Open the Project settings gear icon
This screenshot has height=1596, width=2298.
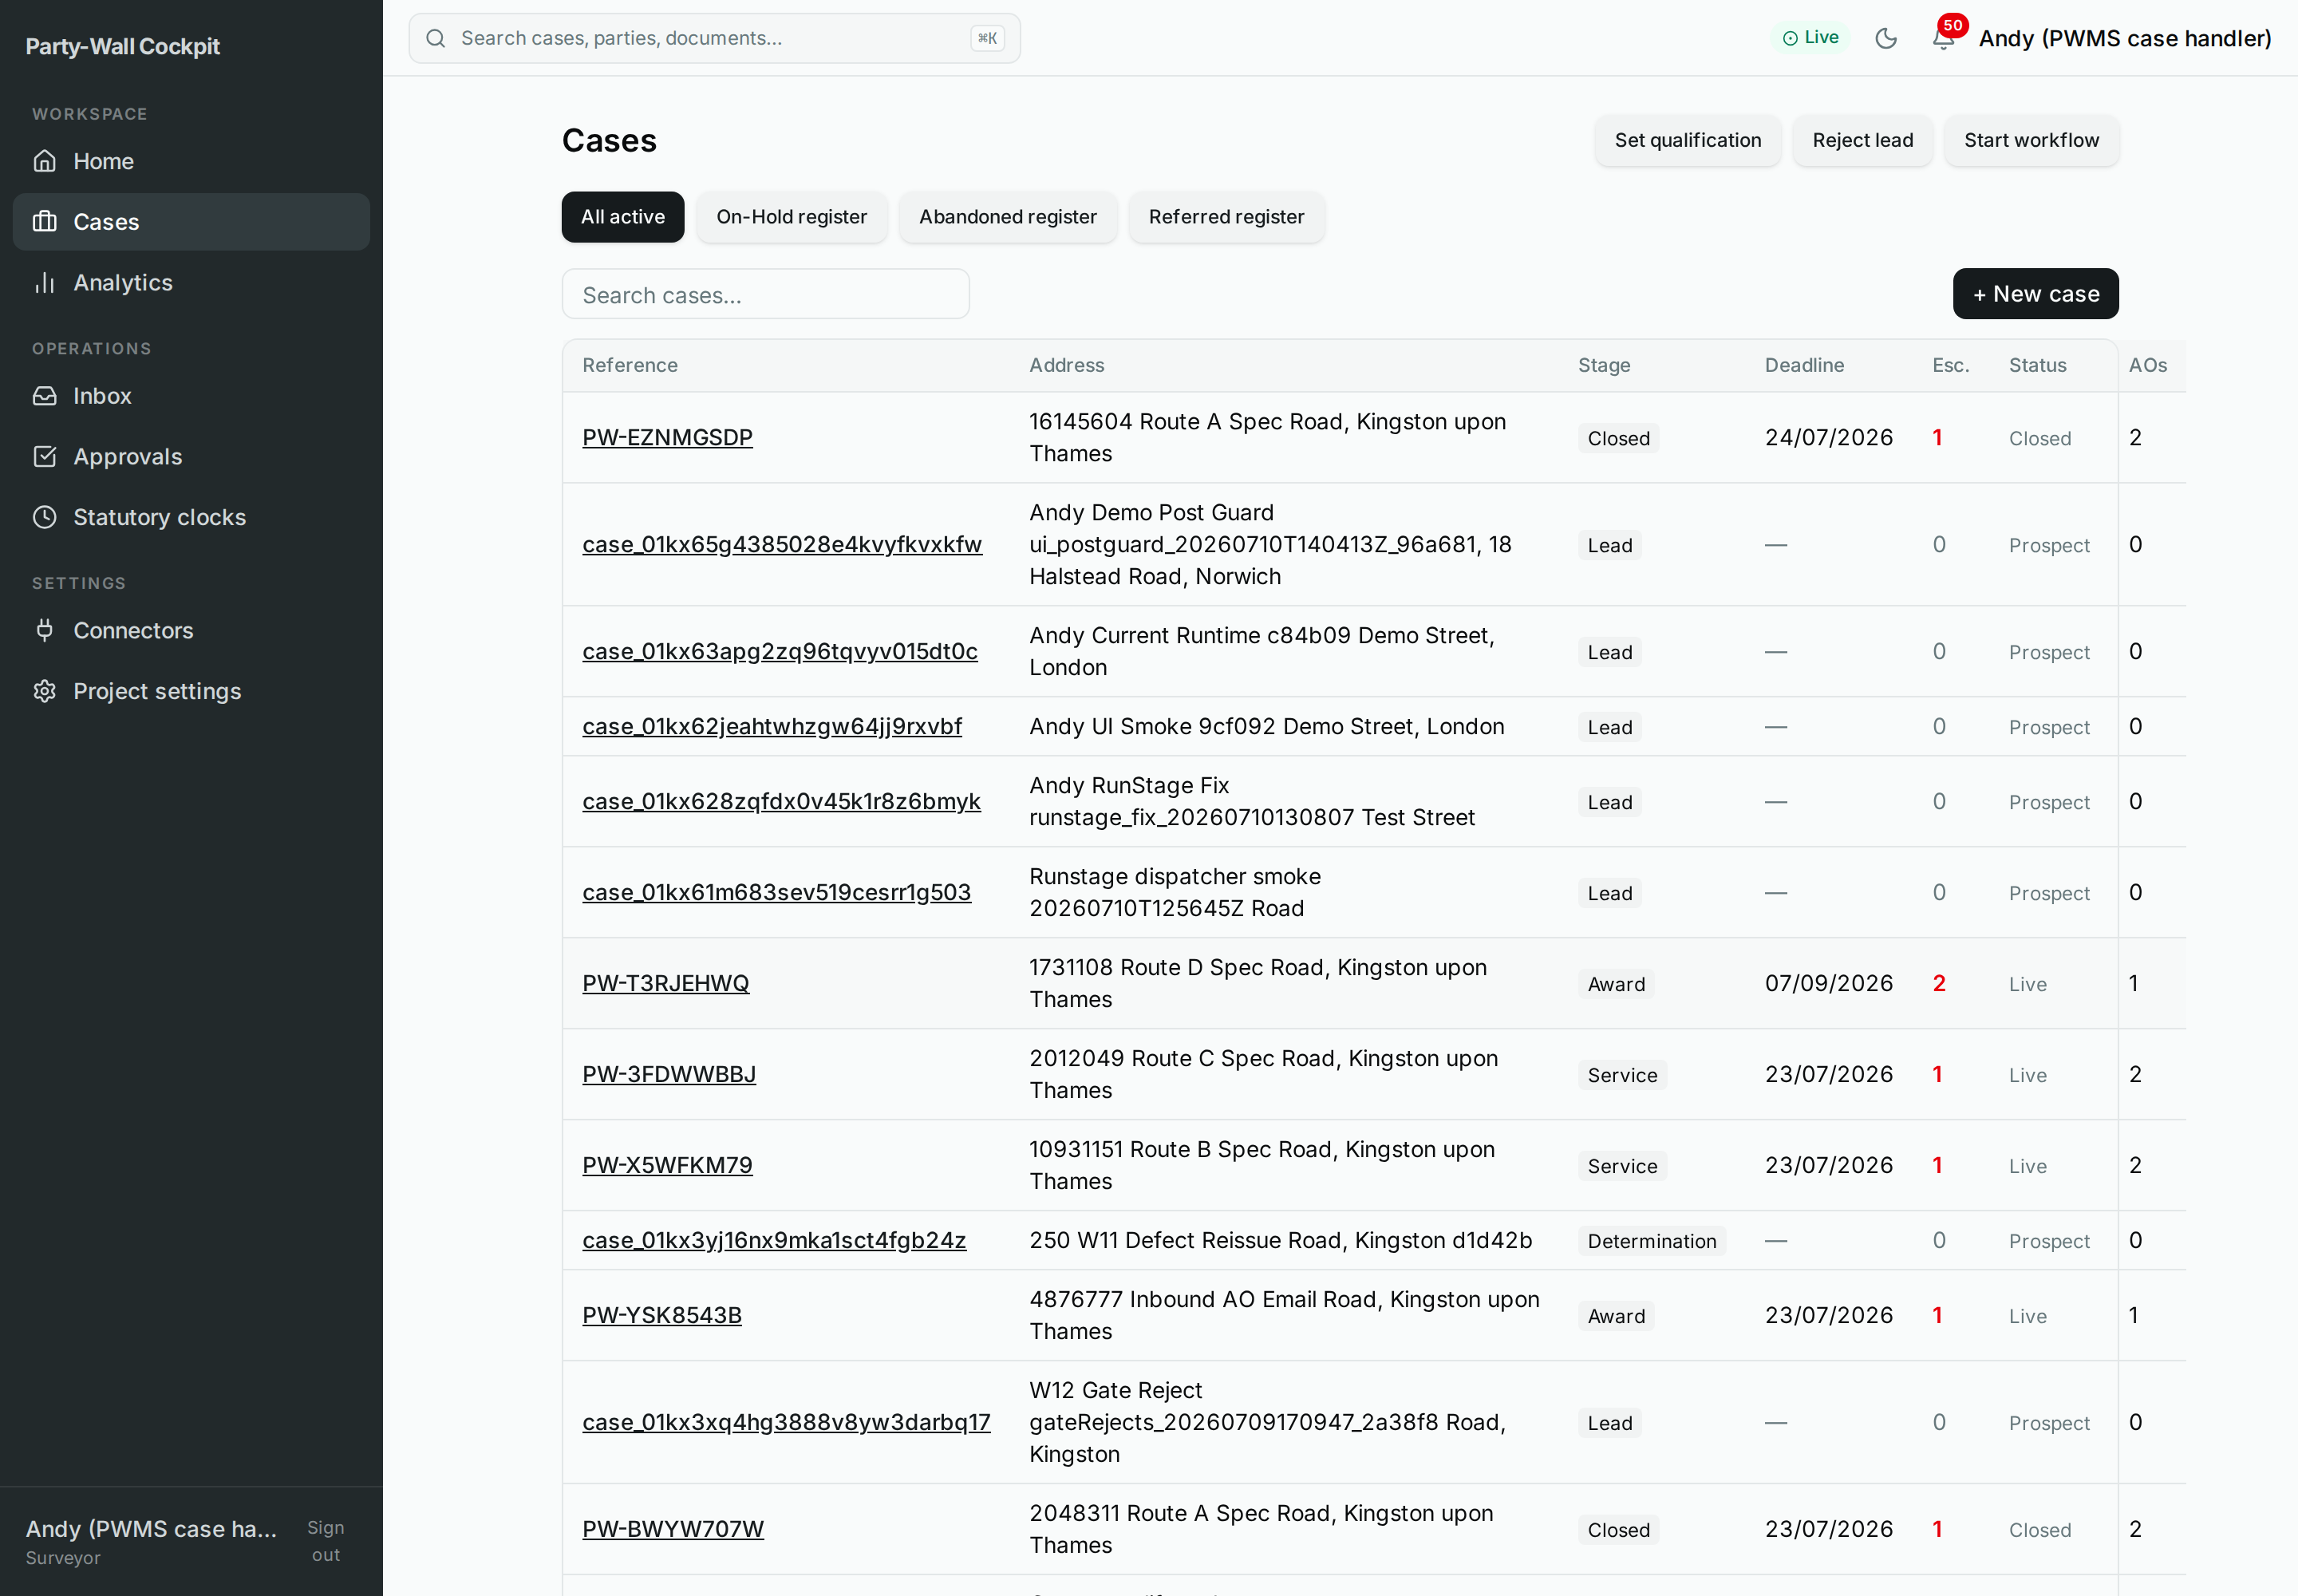click(x=45, y=691)
